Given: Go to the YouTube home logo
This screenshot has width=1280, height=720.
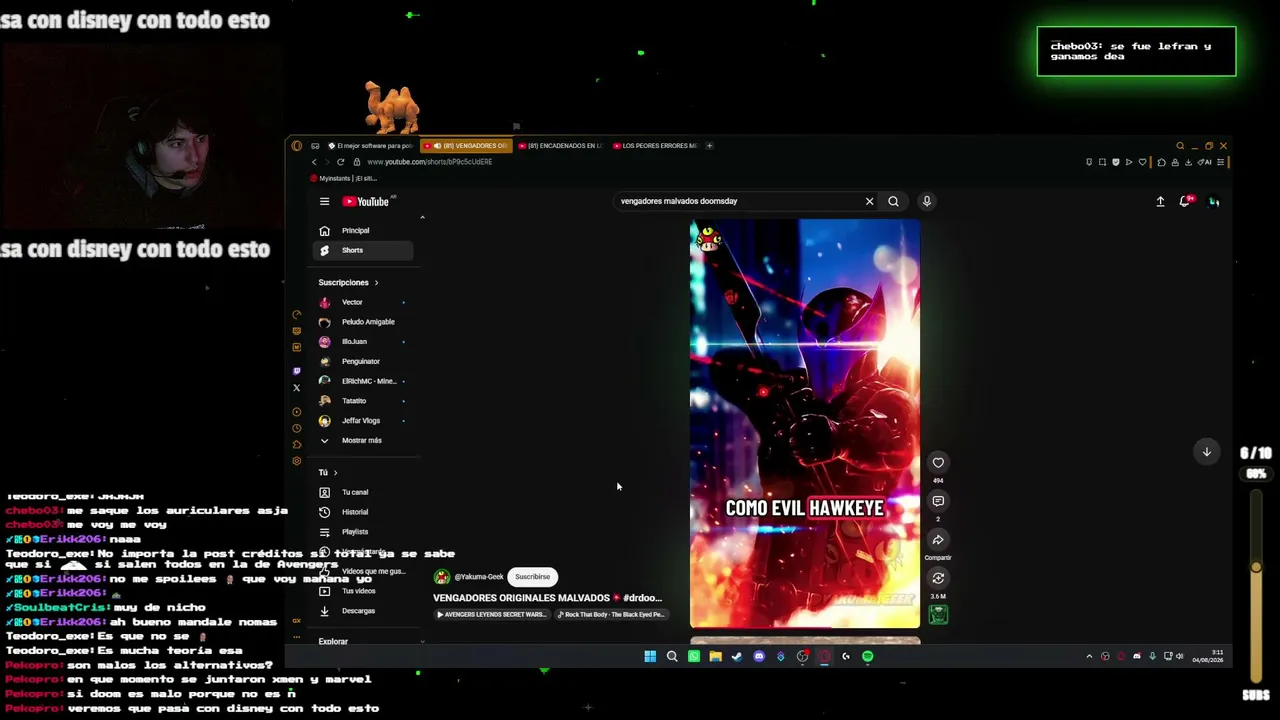Looking at the screenshot, I should point(366,201).
